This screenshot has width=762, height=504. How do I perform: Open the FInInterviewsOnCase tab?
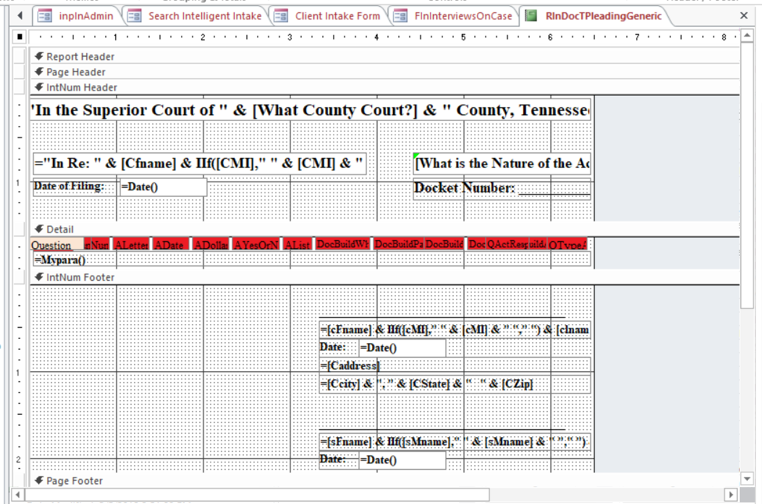click(x=462, y=16)
